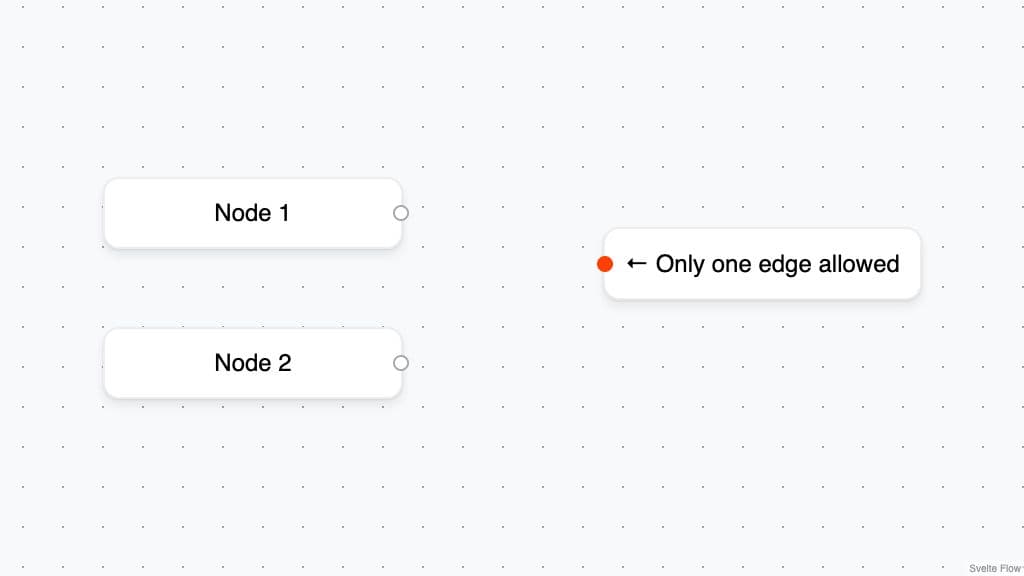Viewport: 1024px width, 576px height.
Task: Click Node 1's source handle circle
Action: 401,213
